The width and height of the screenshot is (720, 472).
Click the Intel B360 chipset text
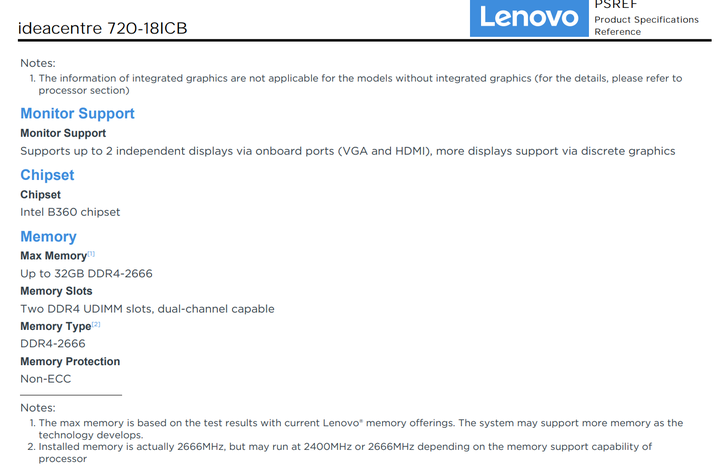(70, 212)
